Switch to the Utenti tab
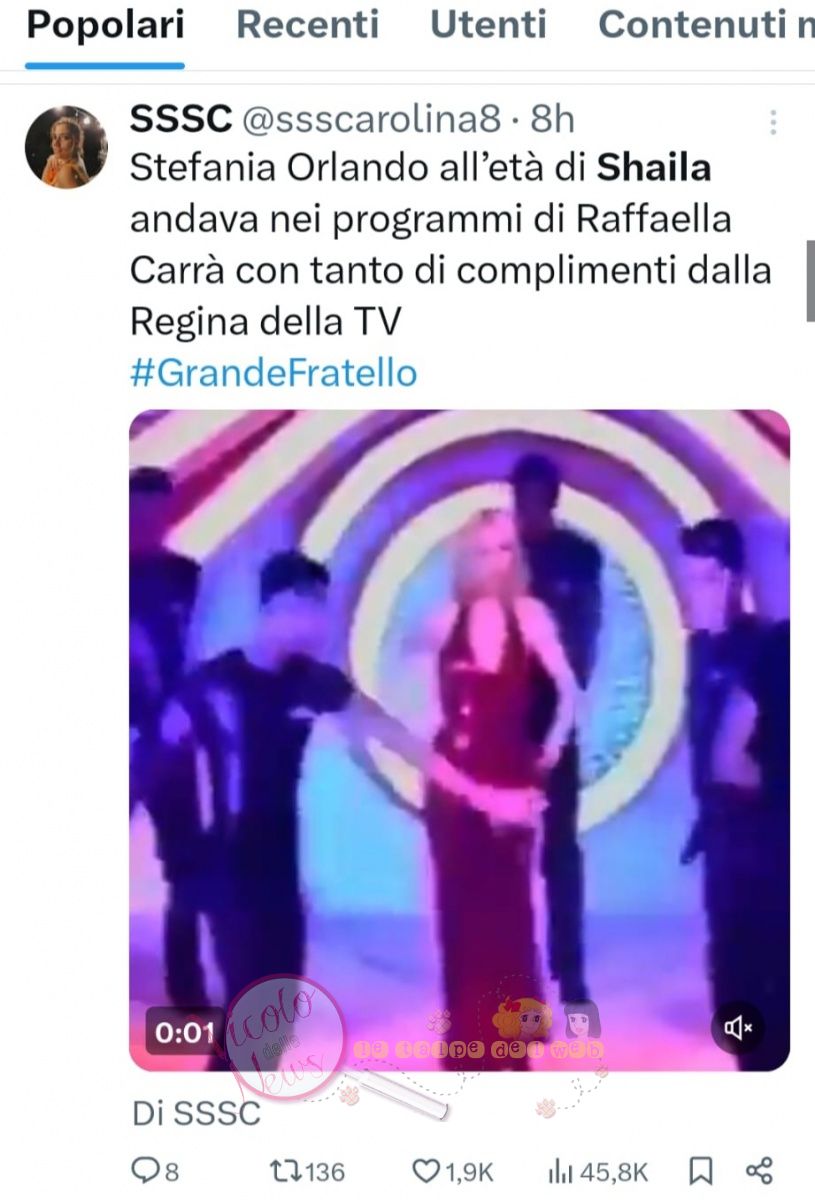Image resolution: width=815 pixels, height=1200 pixels. (489, 25)
